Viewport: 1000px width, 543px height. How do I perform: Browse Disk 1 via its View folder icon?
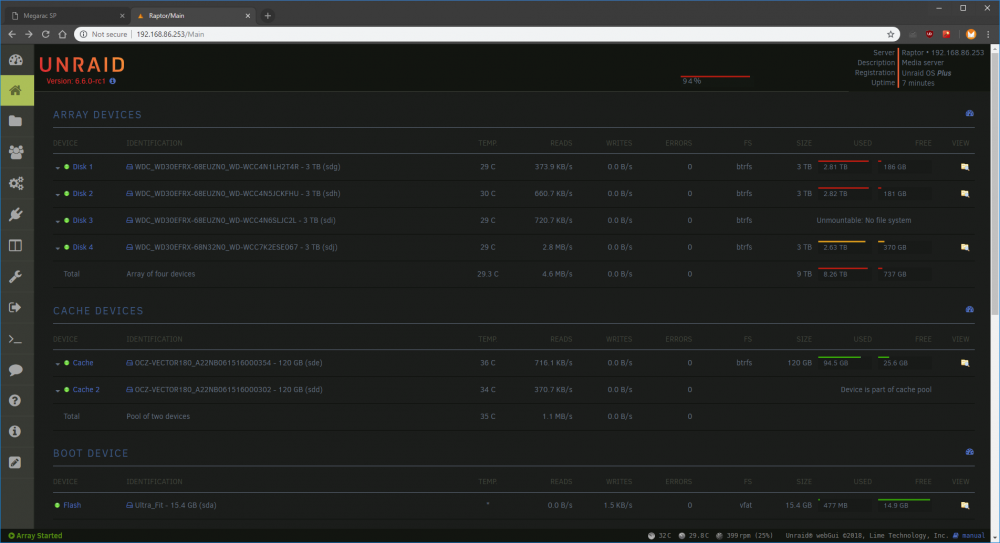[x=965, y=167]
